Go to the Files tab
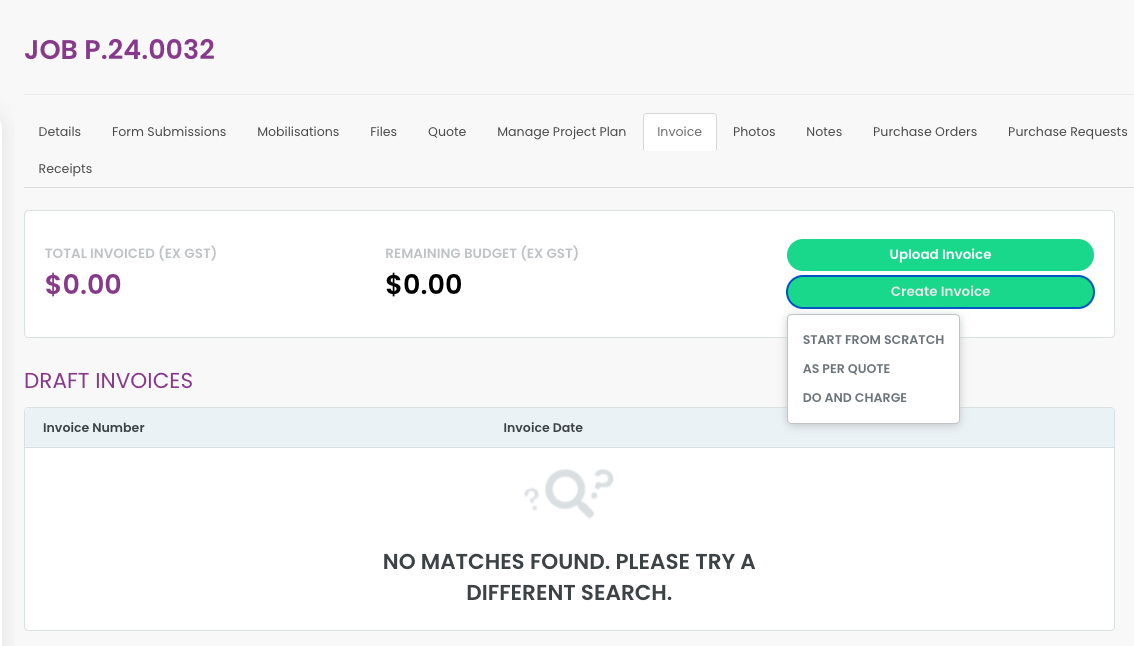1134x646 pixels. coord(383,132)
